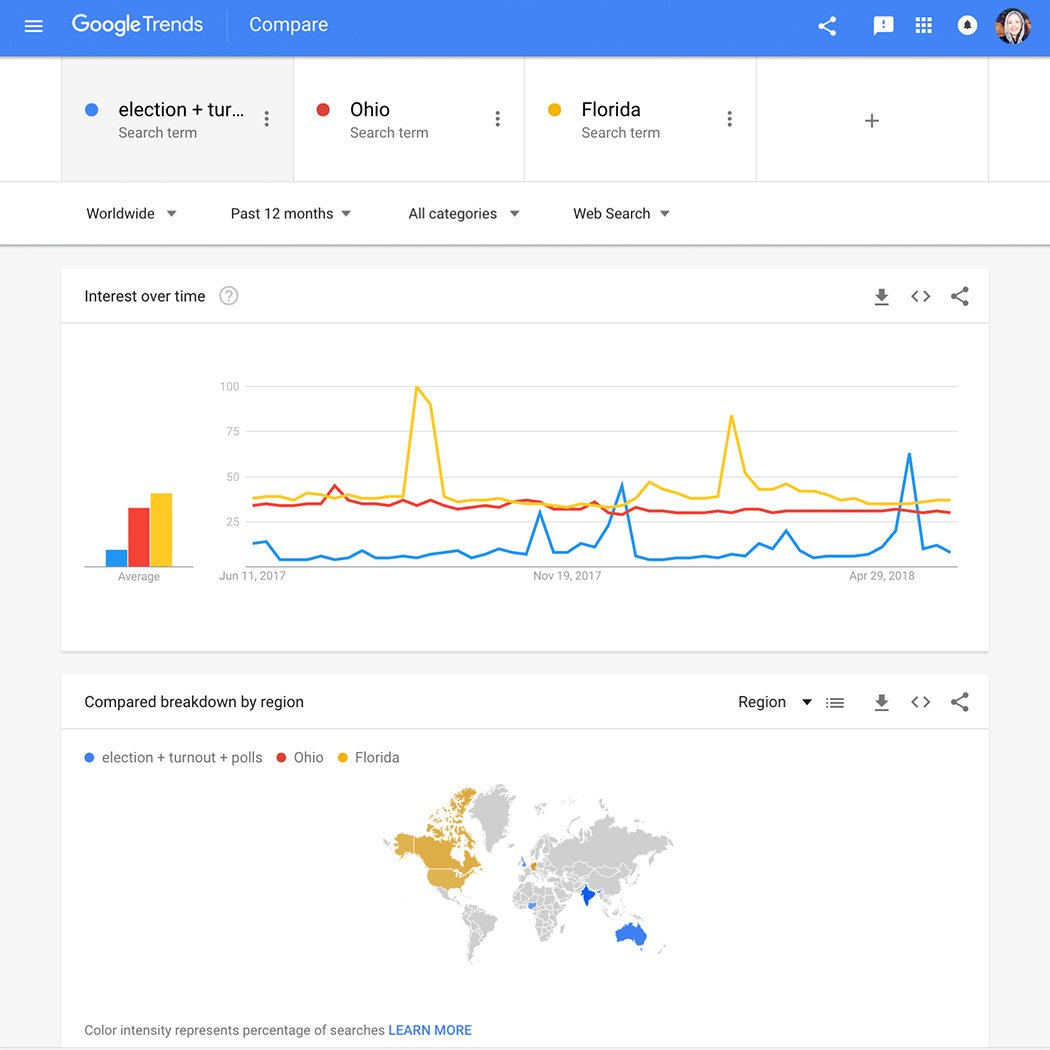This screenshot has width=1050, height=1050.
Task: Open the Web Search type dropdown
Action: click(621, 214)
